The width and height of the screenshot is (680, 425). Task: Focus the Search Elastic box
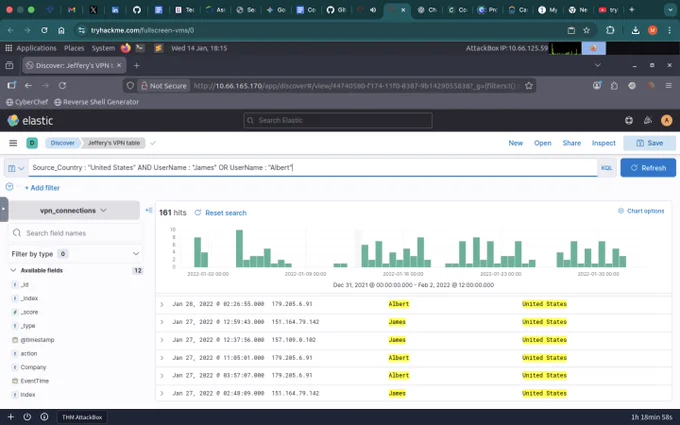tap(338, 121)
